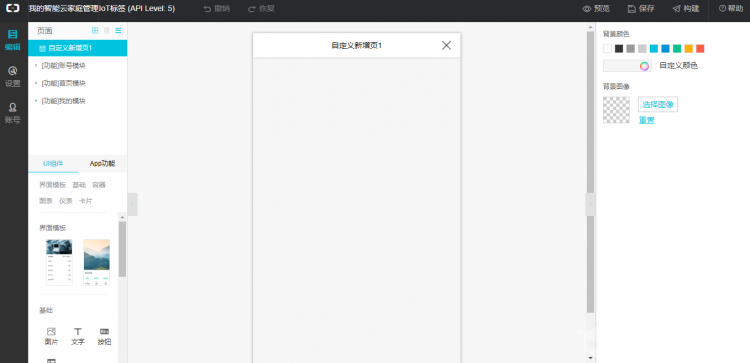750x363 pixels.
Task: Click the checkered background image preview
Action: (616, 110)
